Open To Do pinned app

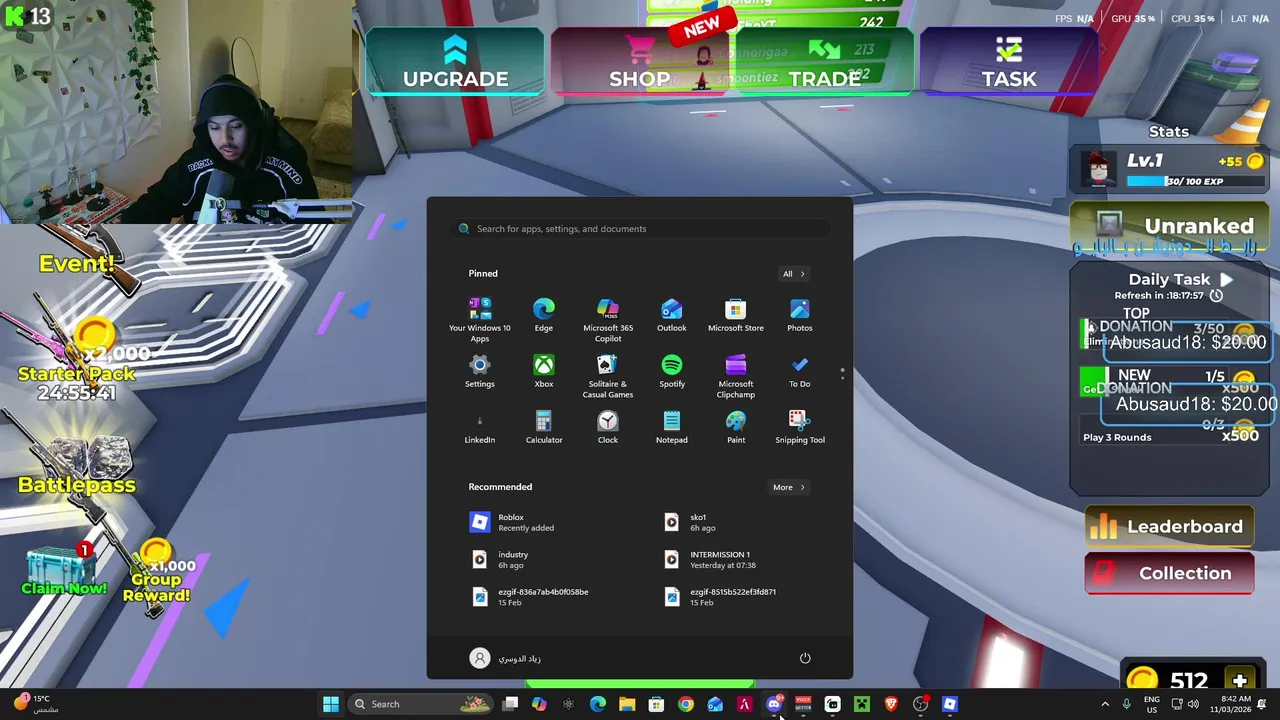[800, 371]
